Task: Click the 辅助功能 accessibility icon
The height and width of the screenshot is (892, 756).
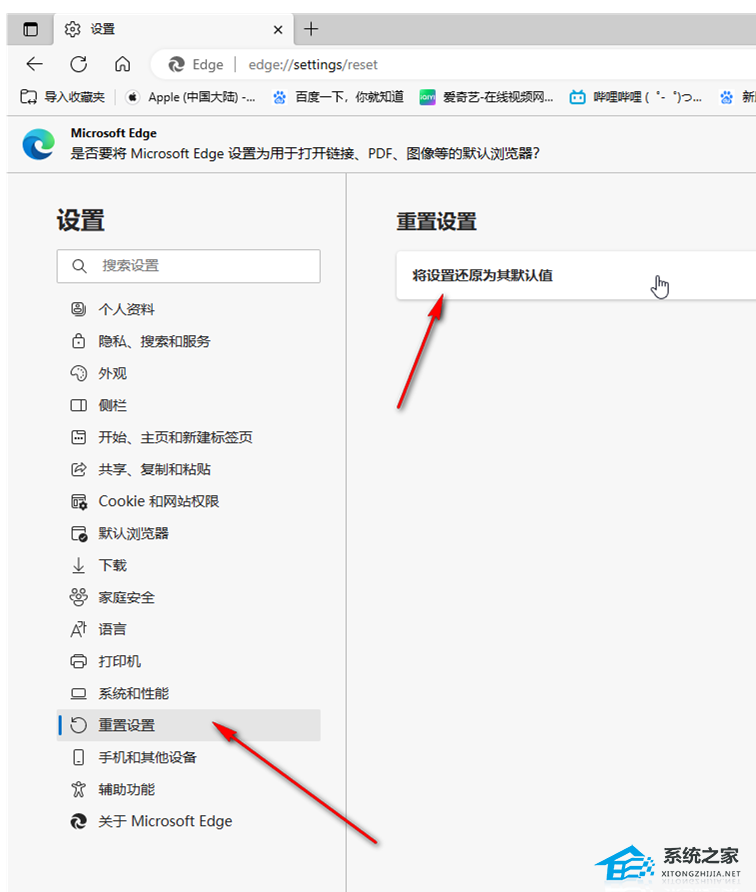Action: tap(79, 789)
